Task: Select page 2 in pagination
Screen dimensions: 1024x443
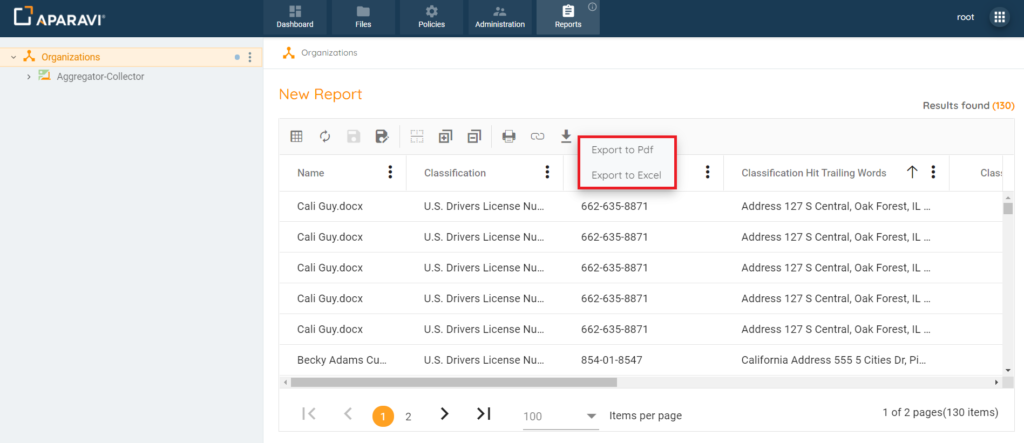Action: coord(408,417)
